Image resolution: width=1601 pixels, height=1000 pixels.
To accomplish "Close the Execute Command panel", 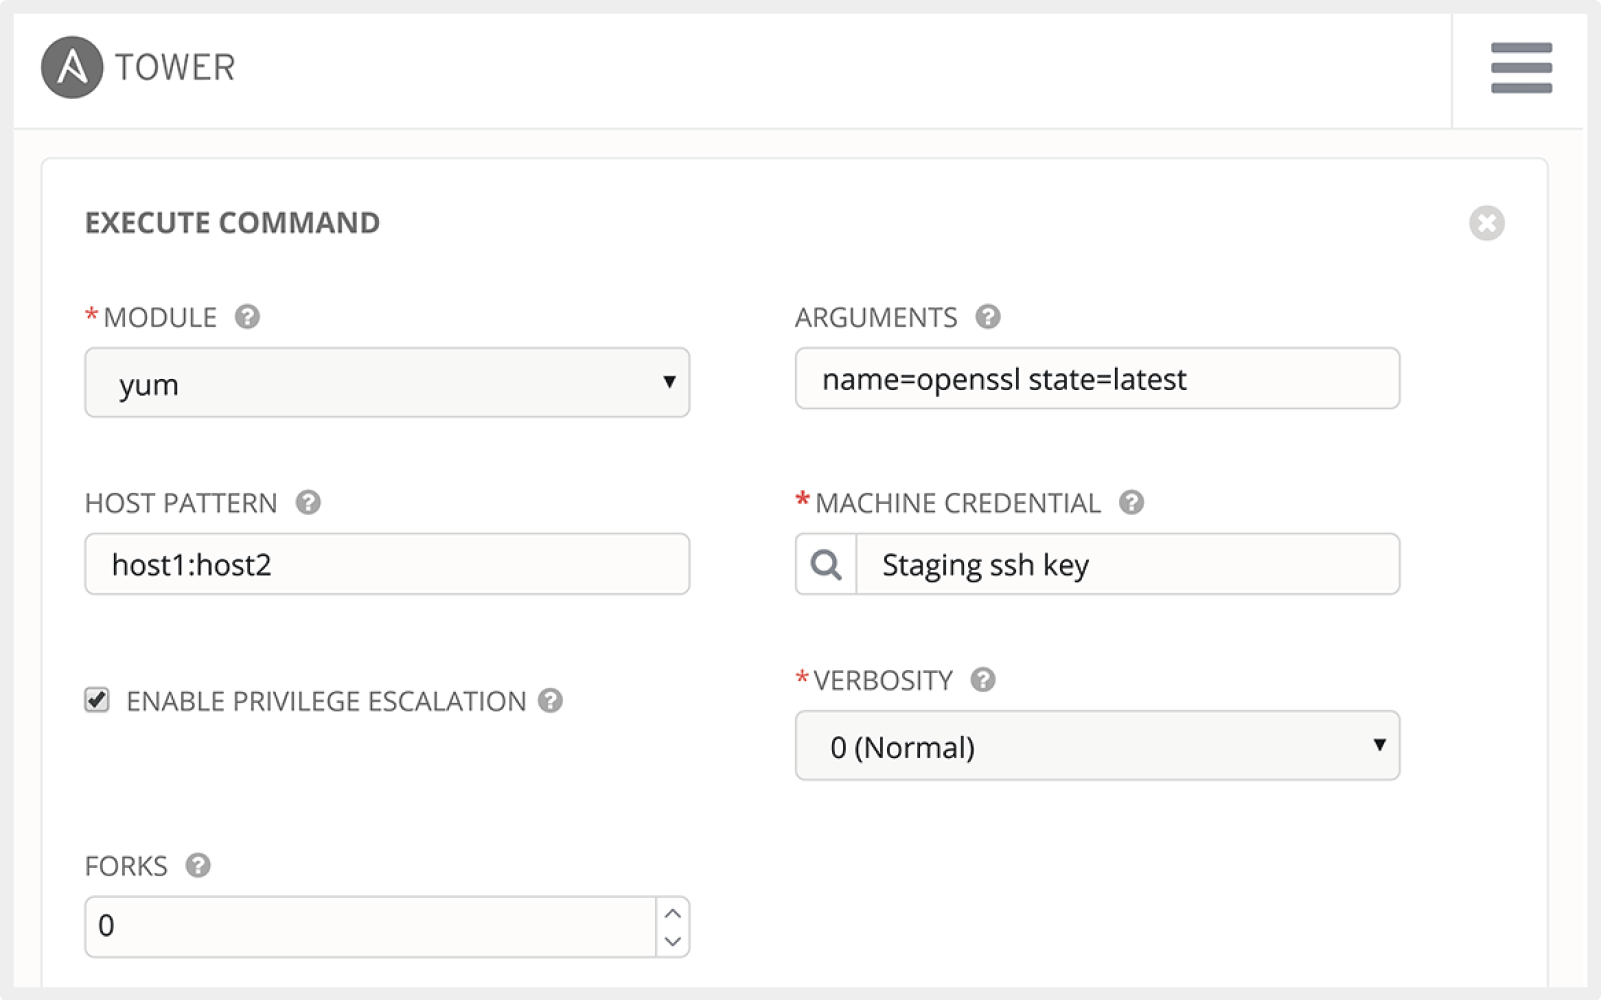I will [x=1486, y=223].
